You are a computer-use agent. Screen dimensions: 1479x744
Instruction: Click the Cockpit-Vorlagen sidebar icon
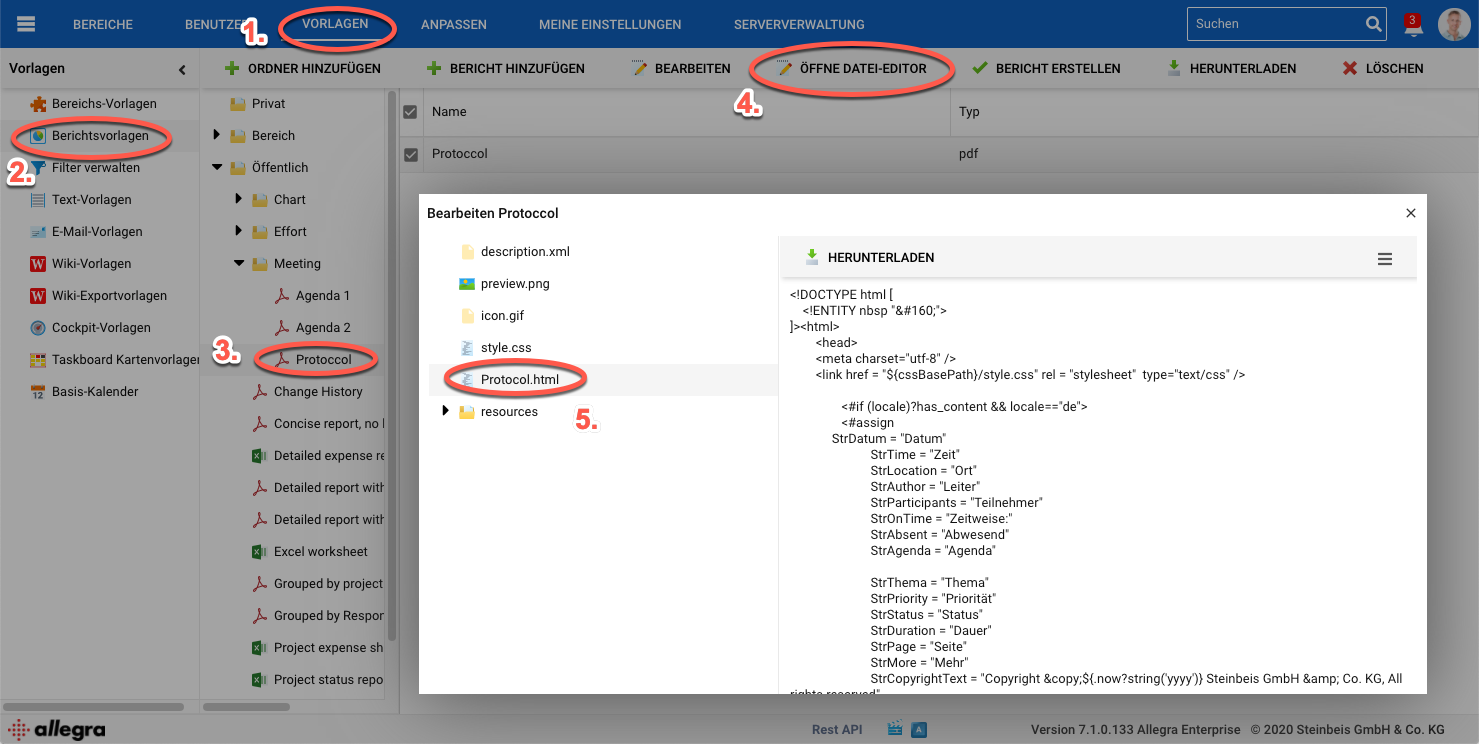[38, 328]
